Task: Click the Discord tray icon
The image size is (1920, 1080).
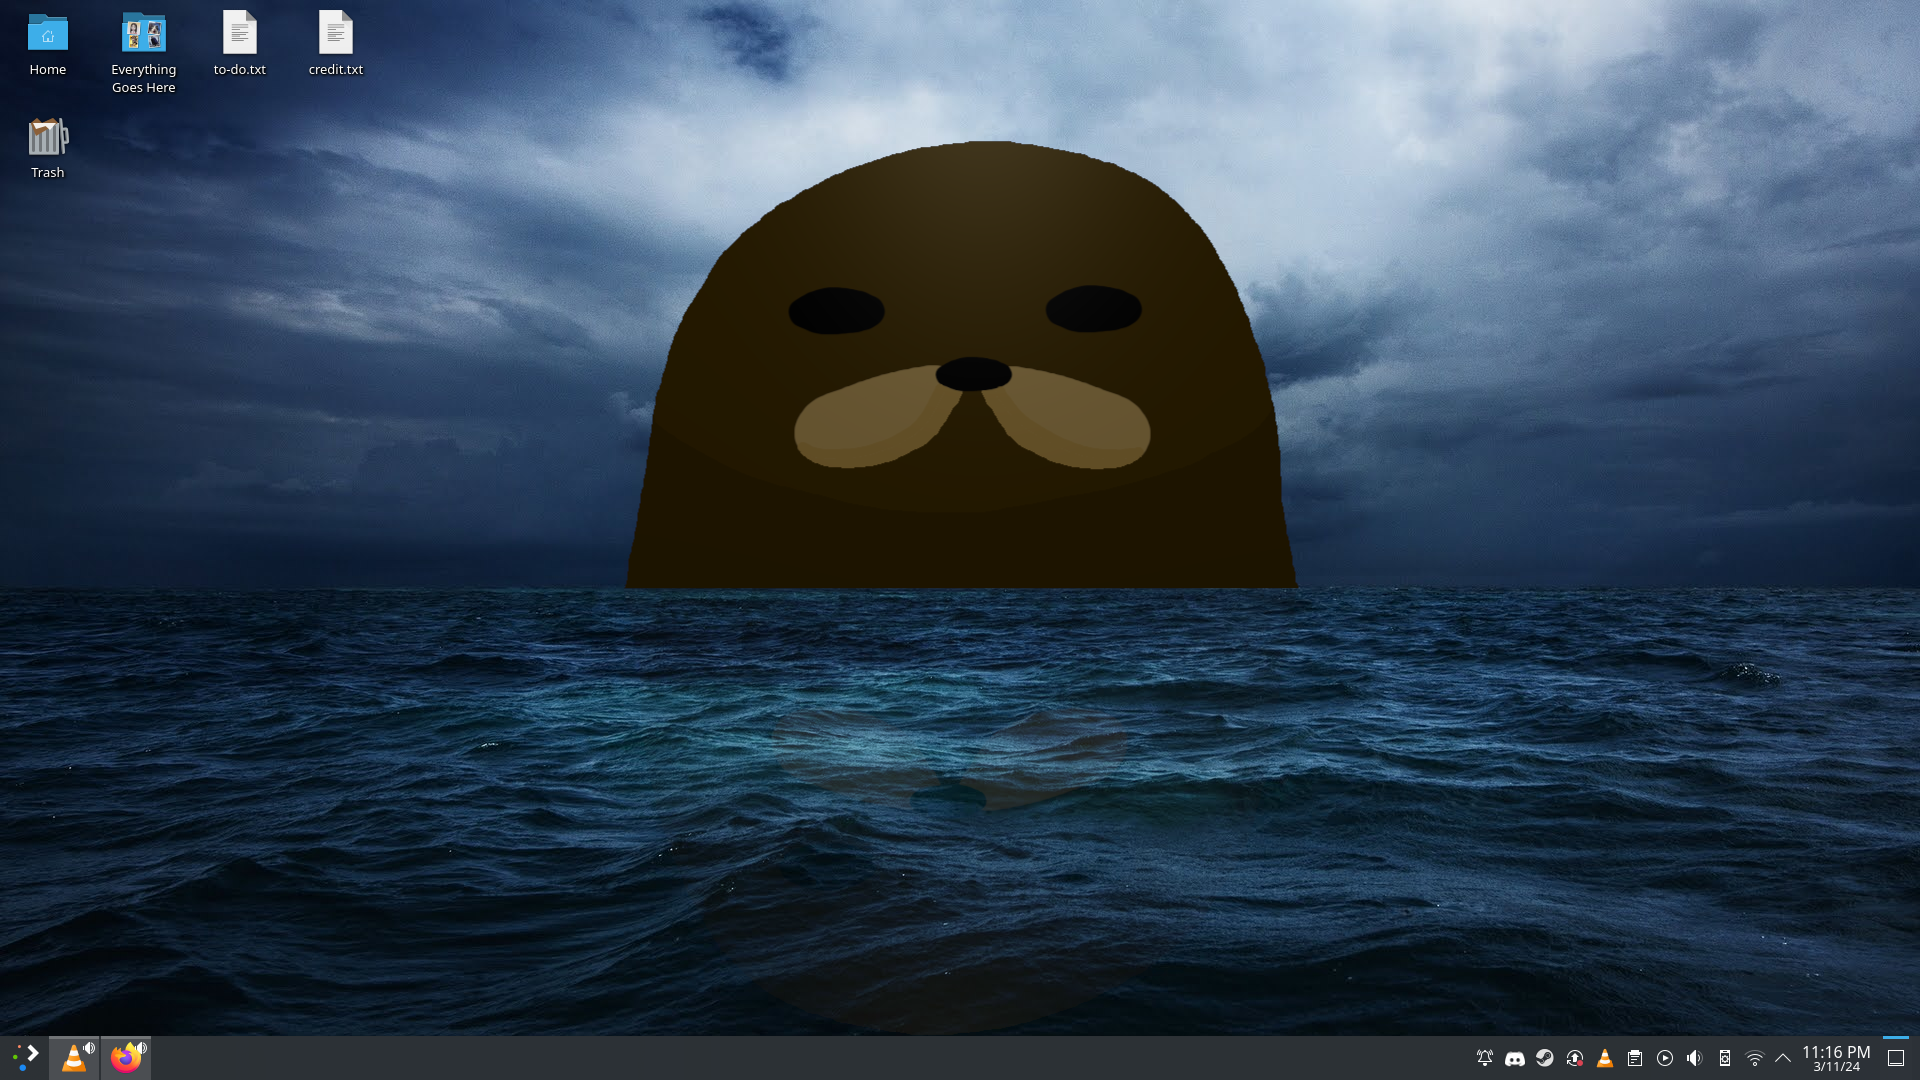Action: click(x=1514, y=1058)
